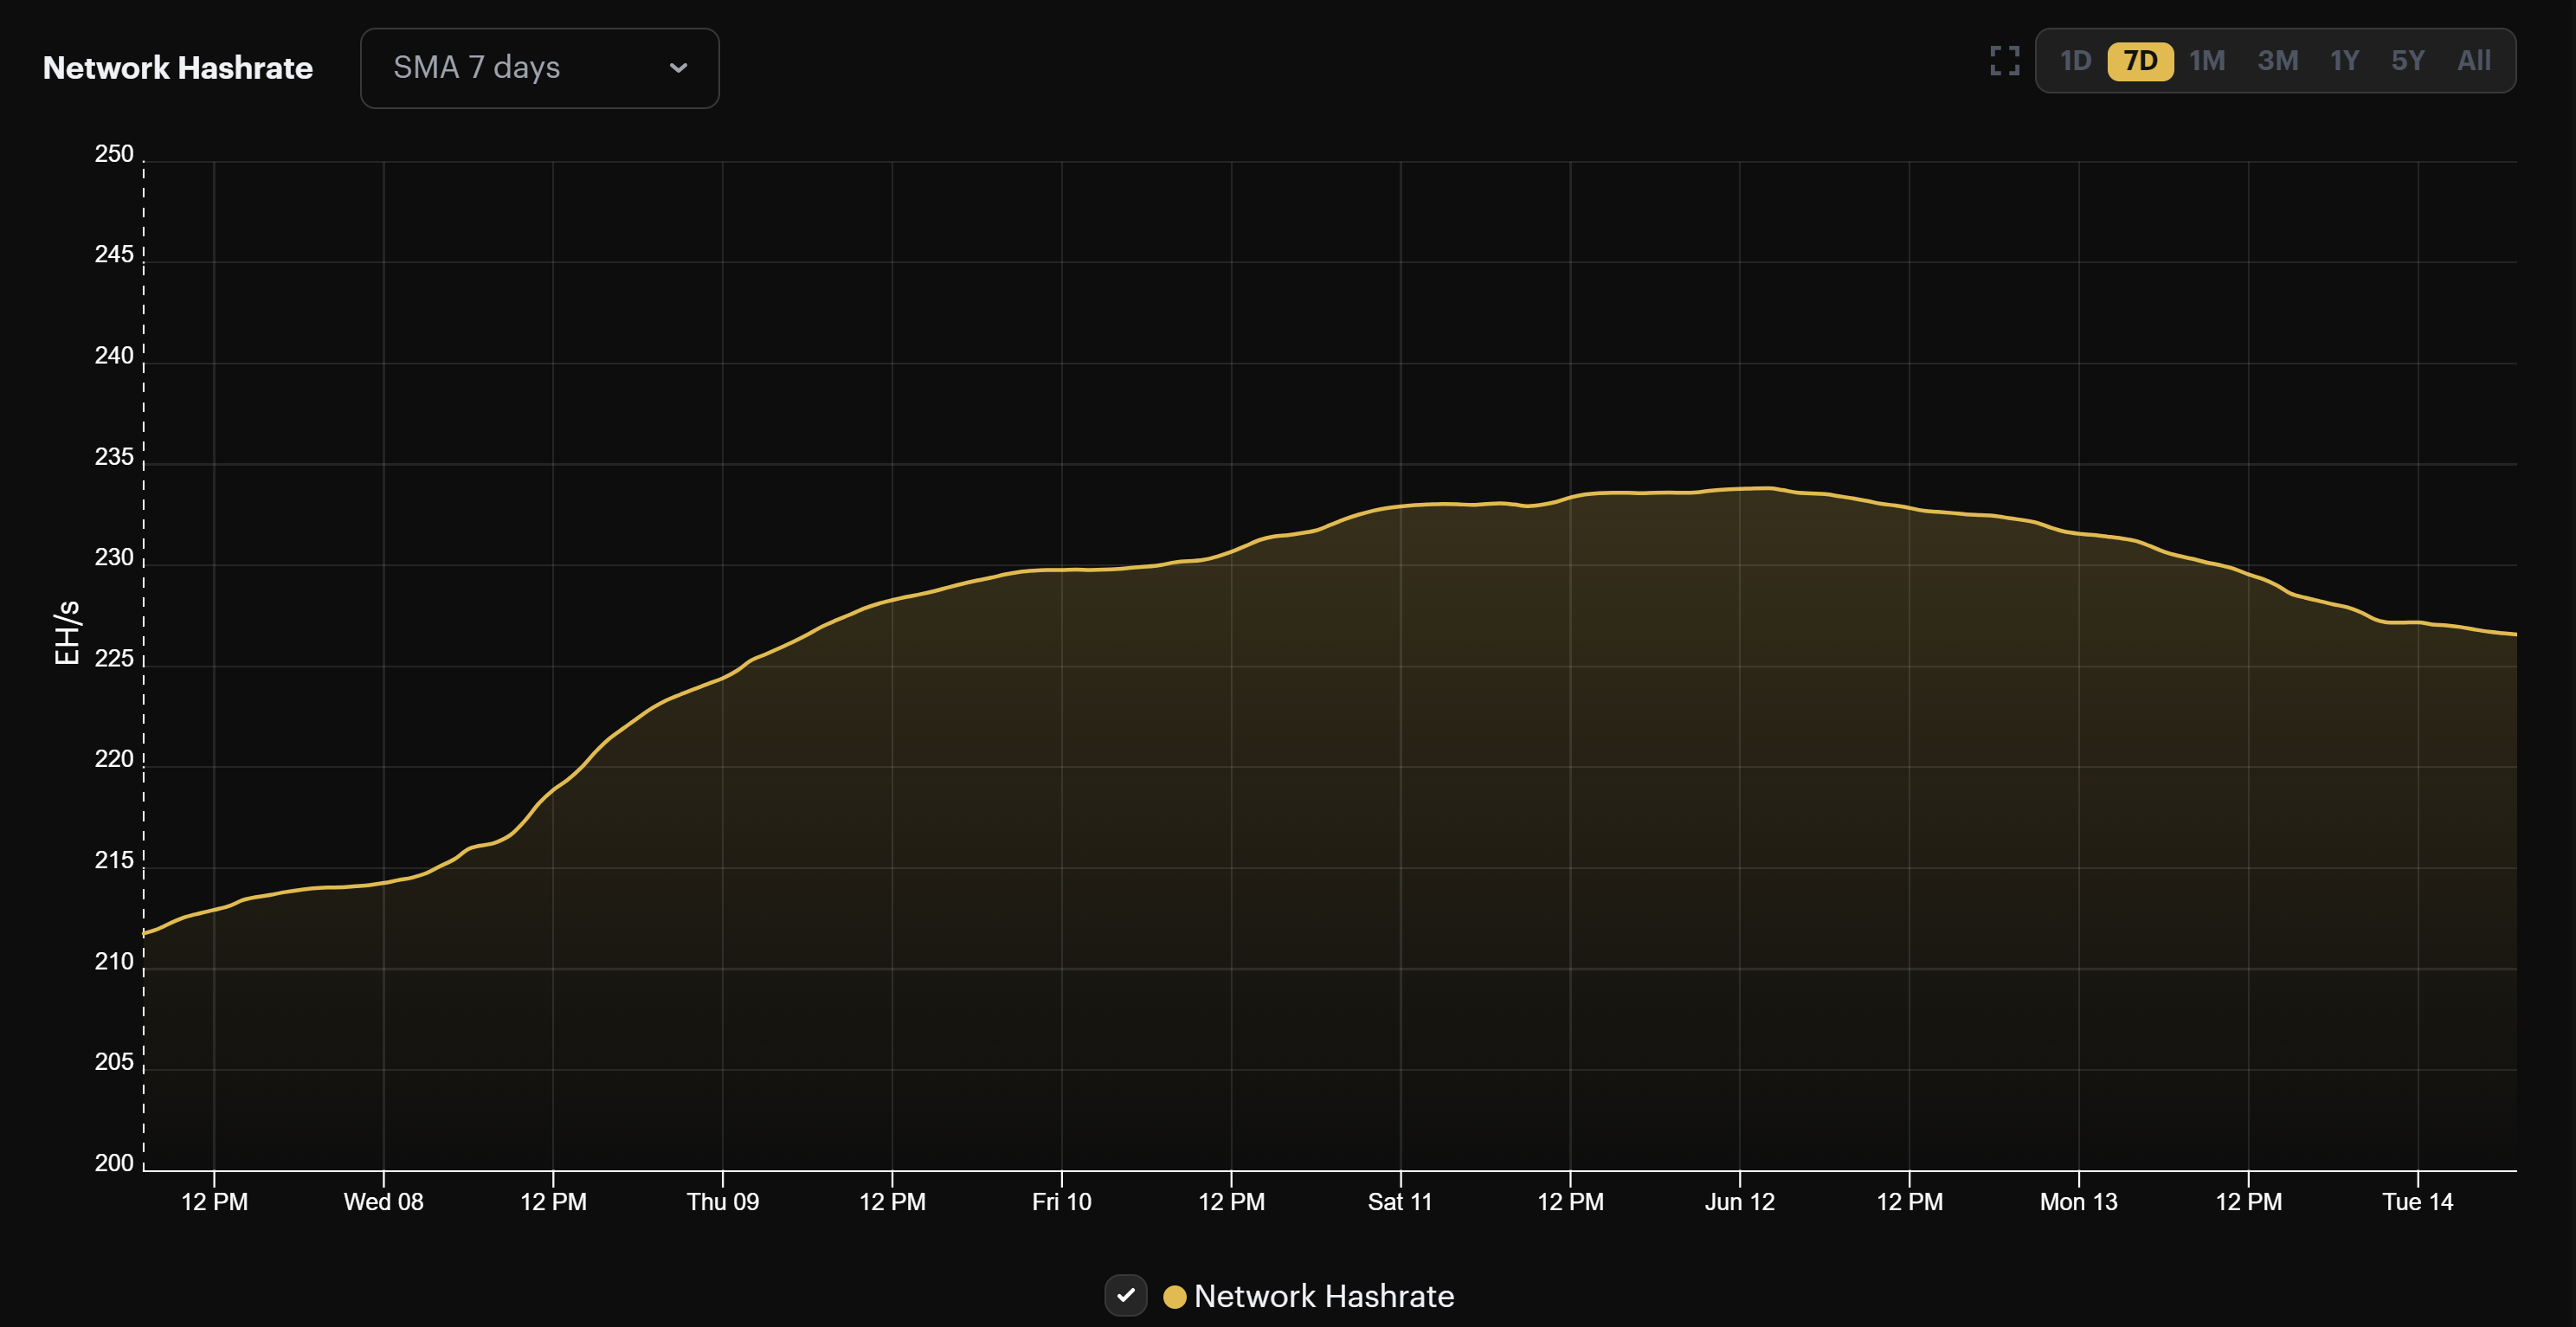This screenshot has height=1327, width=2576.
Task: Click the yellow legend swatch to change series color
Action: 1176,1296
